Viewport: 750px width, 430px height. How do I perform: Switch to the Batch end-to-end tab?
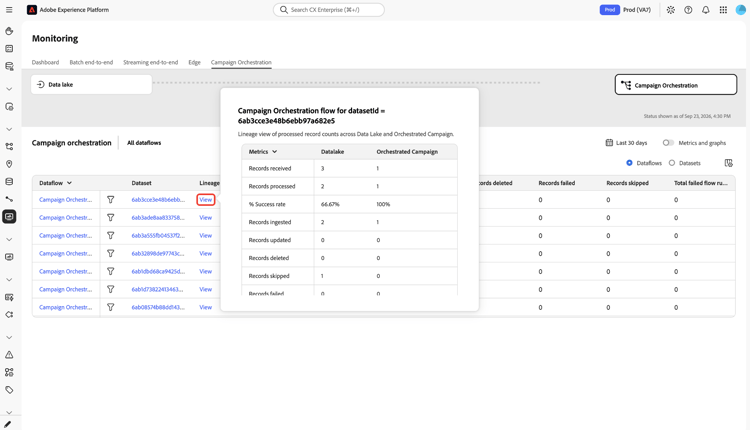[x=91, y=62]
